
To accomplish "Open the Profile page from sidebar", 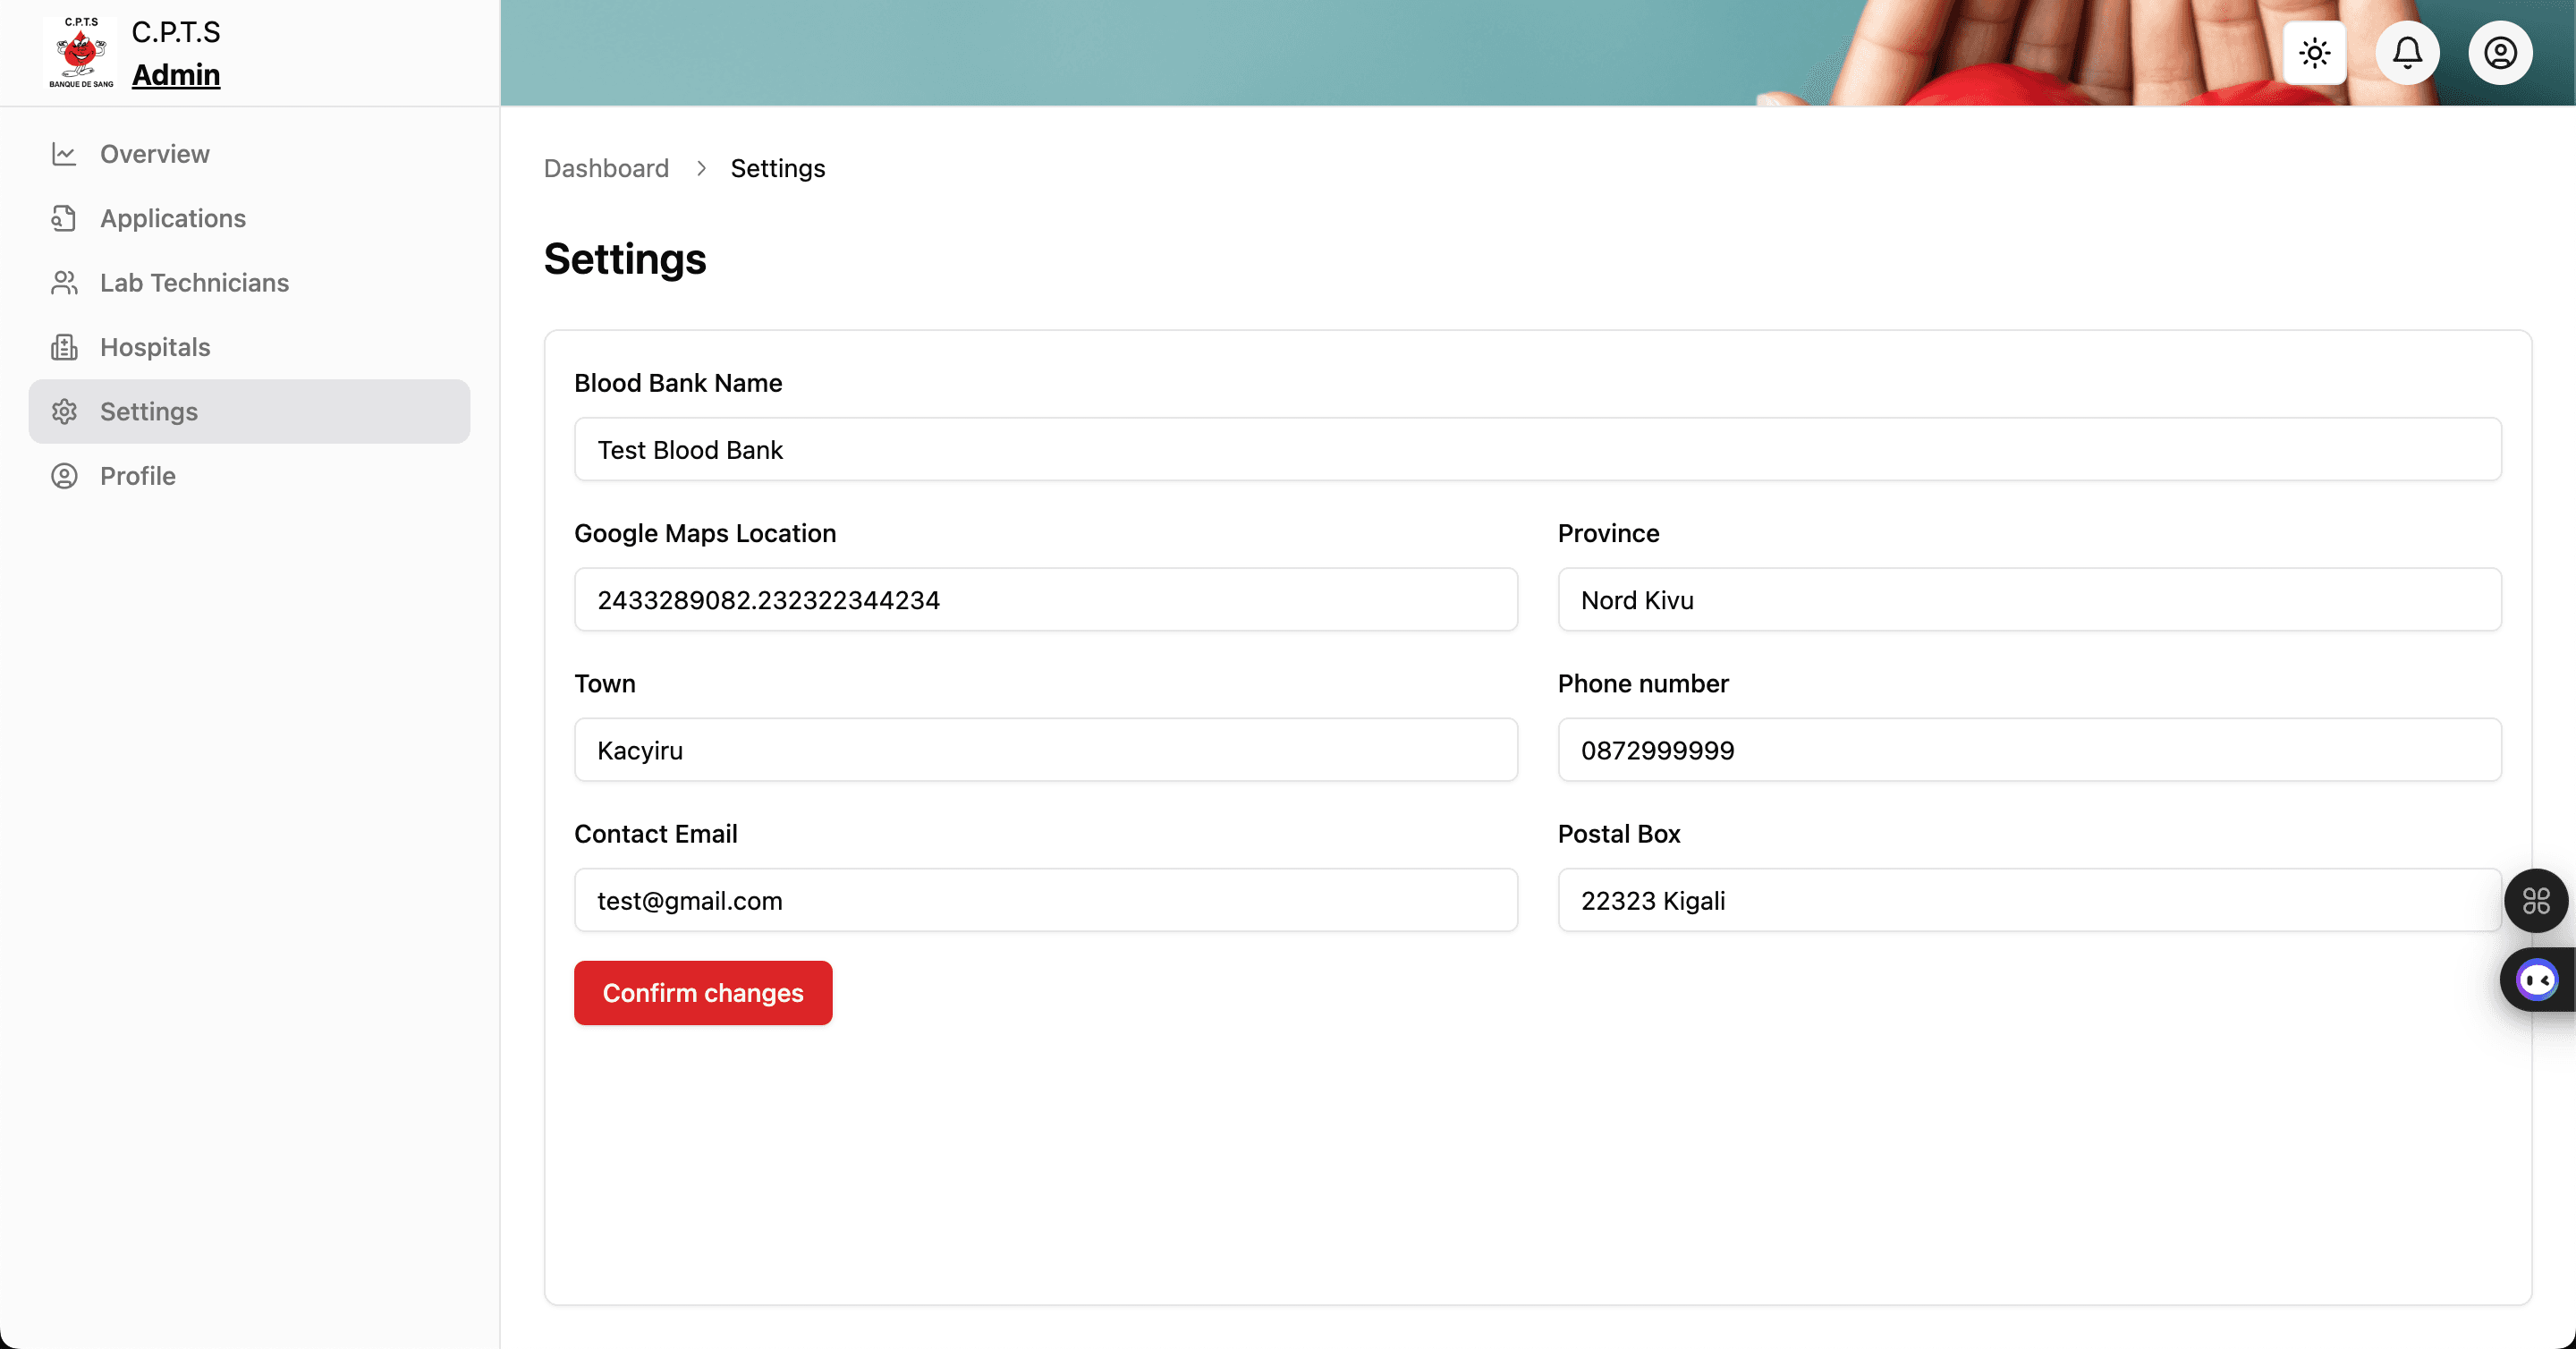I will click(137, 476).
